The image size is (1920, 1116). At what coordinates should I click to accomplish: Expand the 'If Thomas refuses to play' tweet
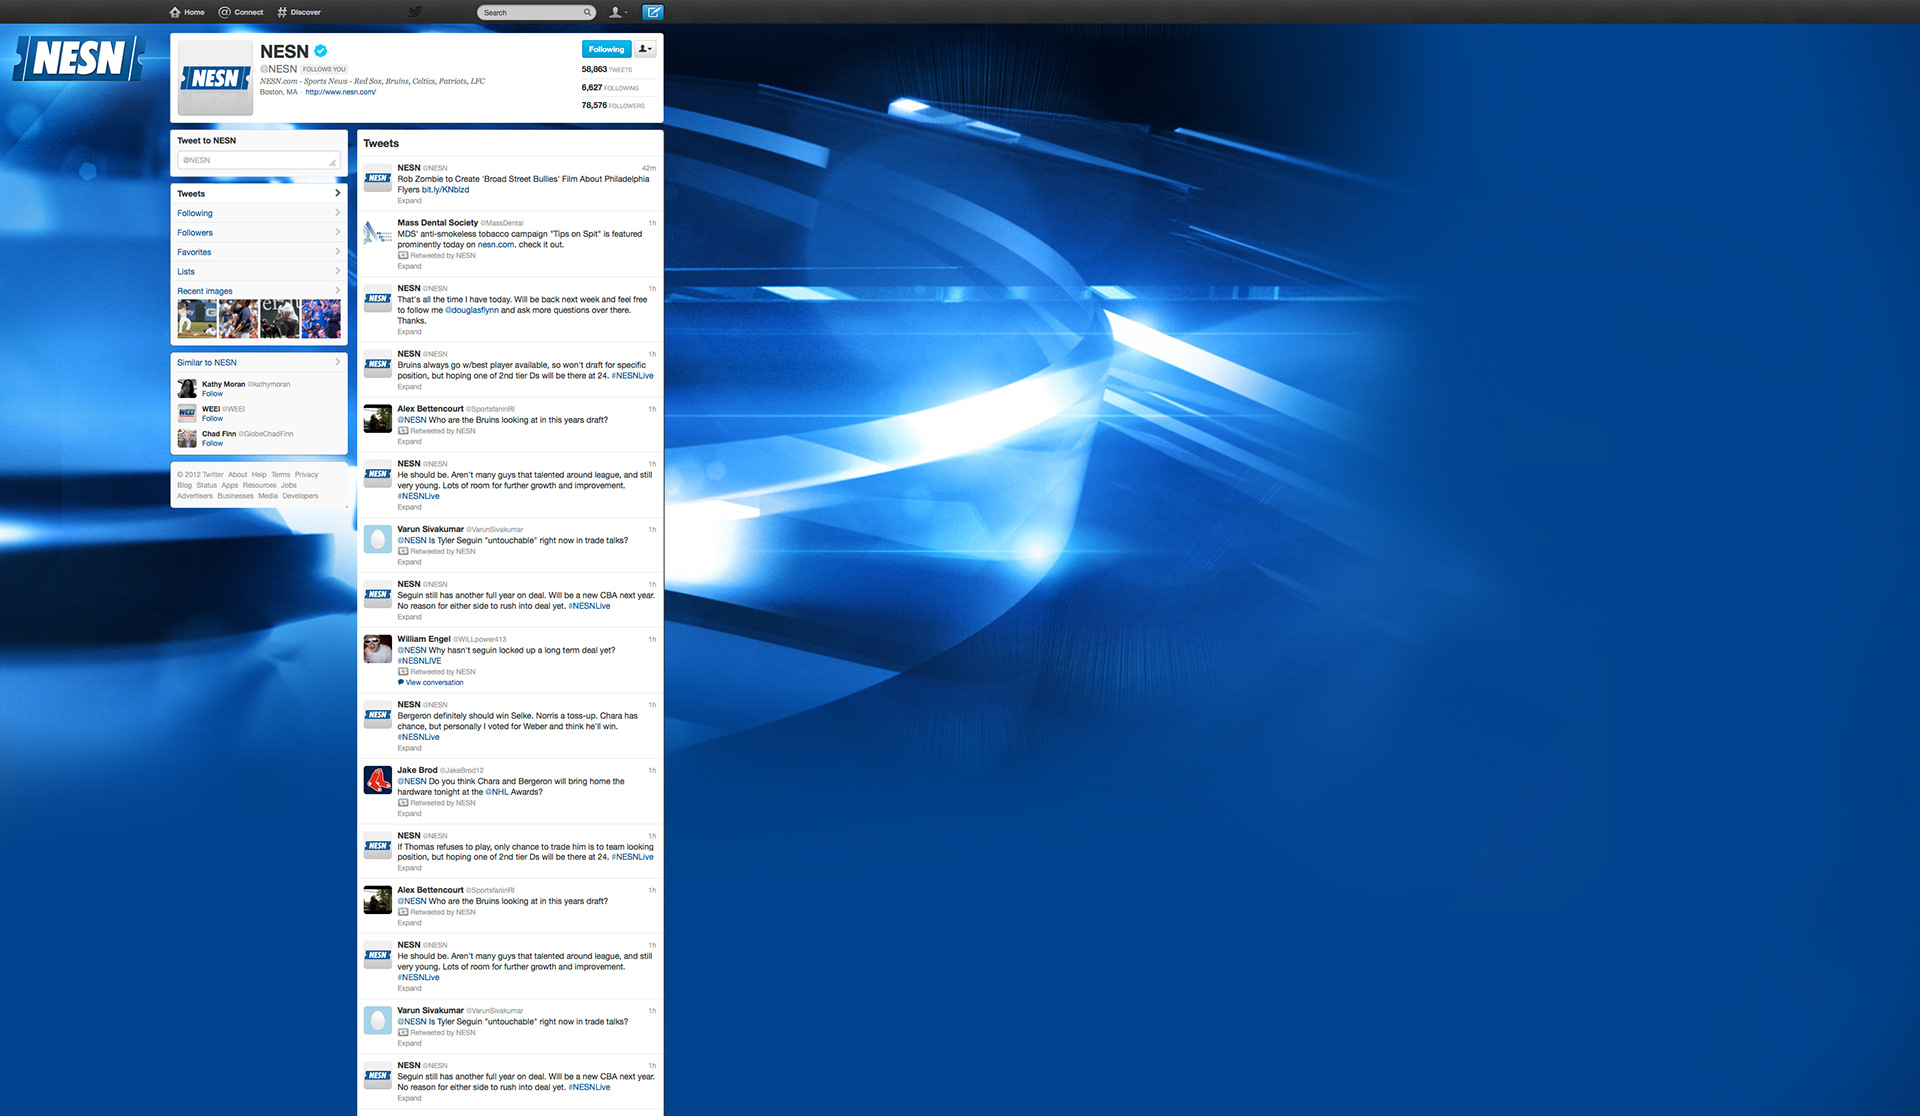click(409, 868)
